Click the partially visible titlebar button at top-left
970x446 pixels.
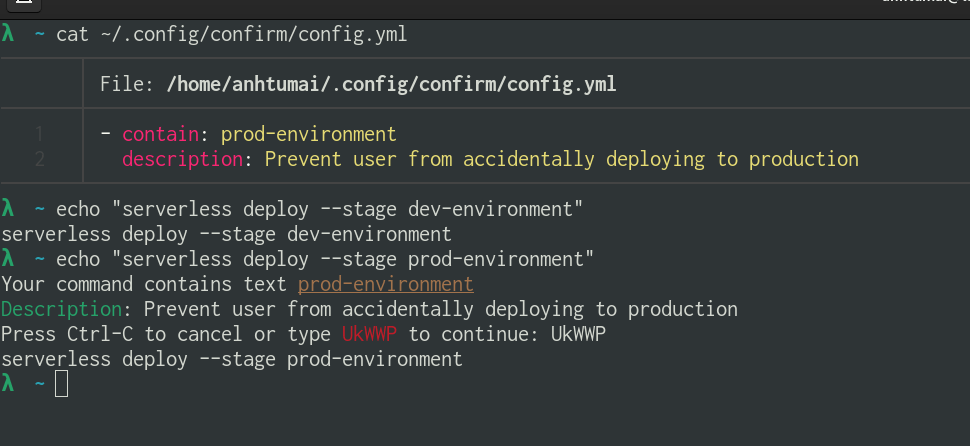[x=24, y=5]
